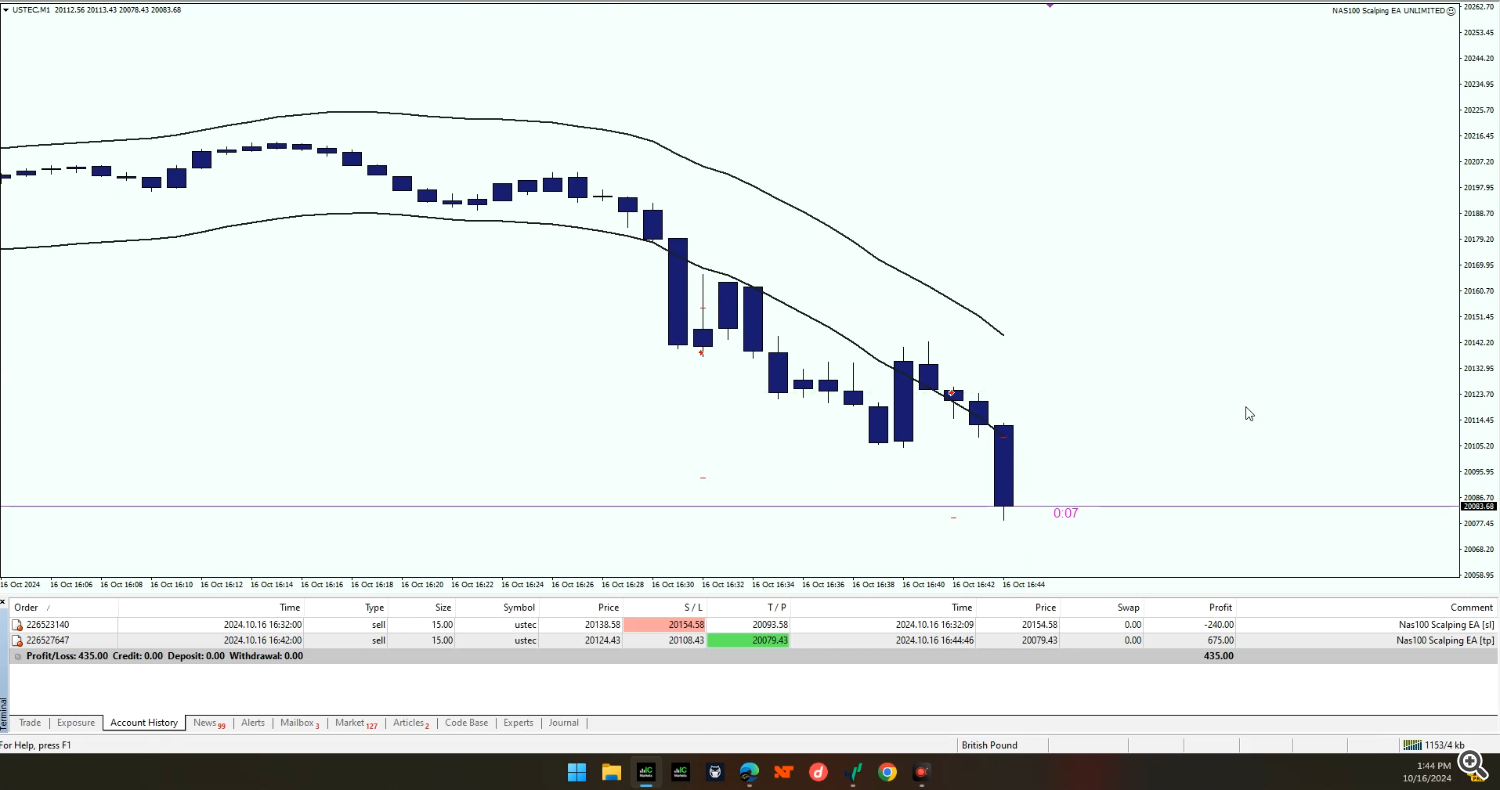Open the Market tab
Image resolution: width=1500 pixels, height=790 pixels.
tap(357, 723)
